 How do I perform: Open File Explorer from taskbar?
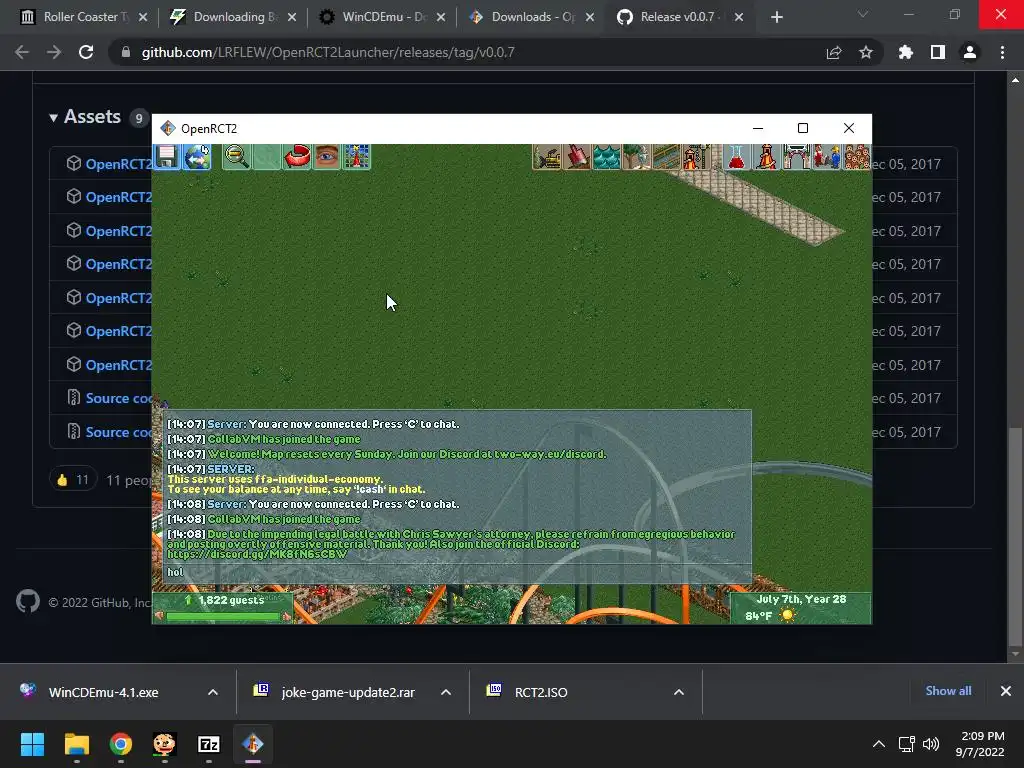(x=76, y=744)
